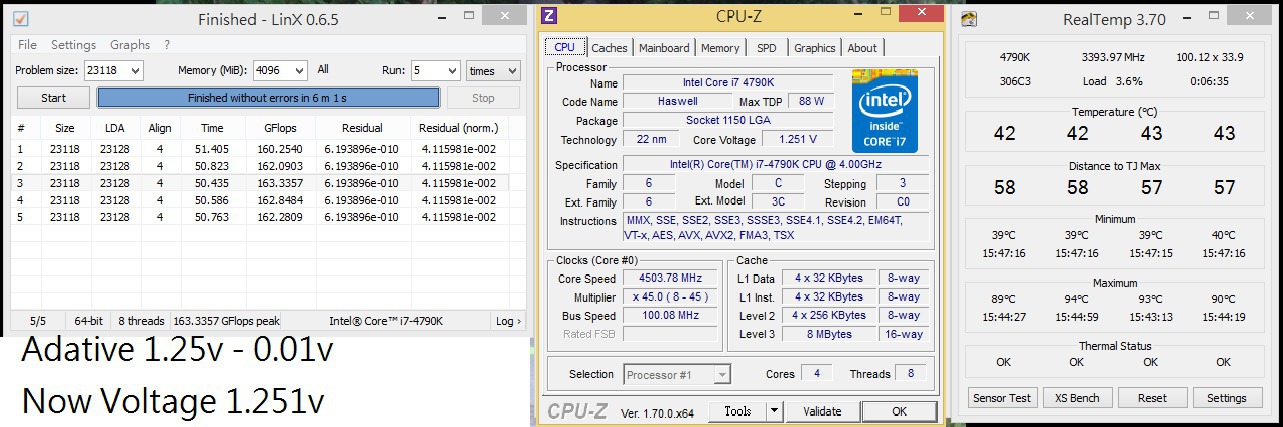Expand the Run count dropdown
Viewport: 1283px width, 427px height.
[x=451, y=70]
